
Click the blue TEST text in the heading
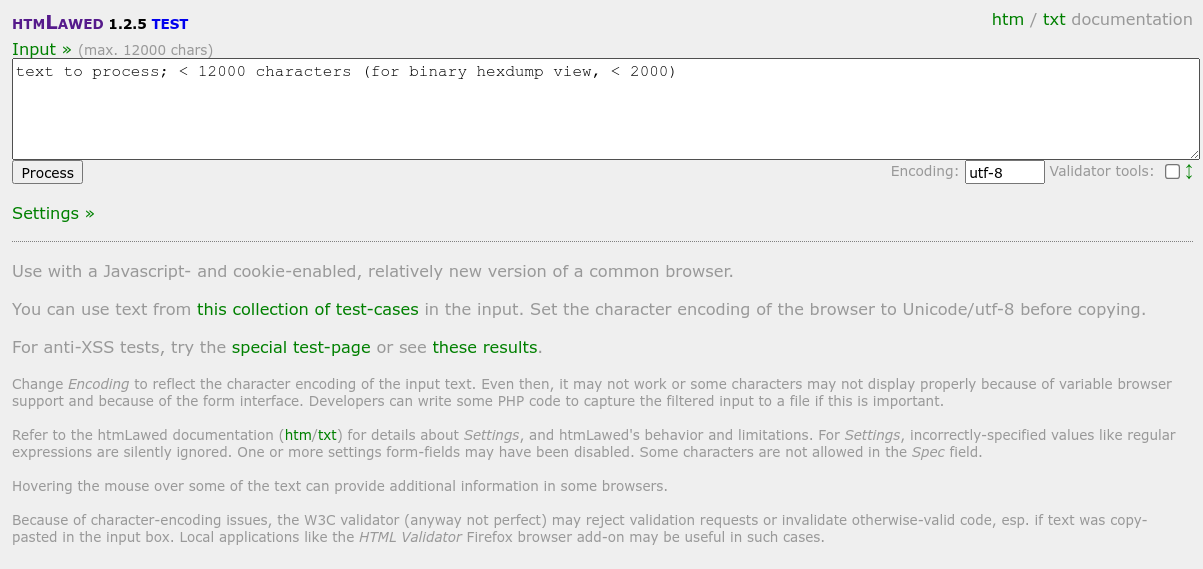tap(170, 24)
